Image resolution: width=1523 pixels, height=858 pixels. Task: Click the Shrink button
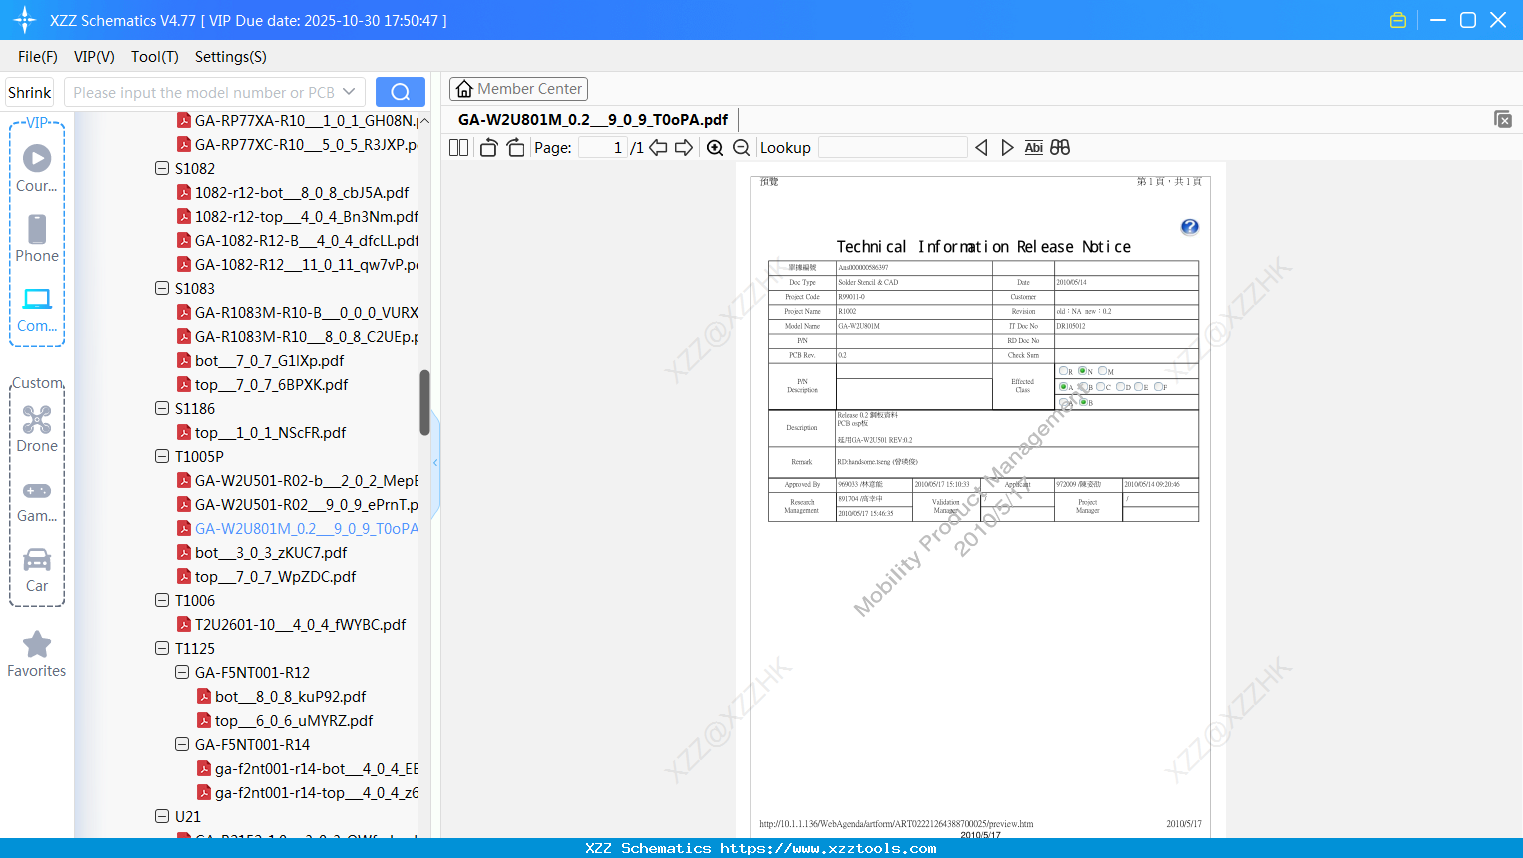pyautogui.click(x=30, y=92)
